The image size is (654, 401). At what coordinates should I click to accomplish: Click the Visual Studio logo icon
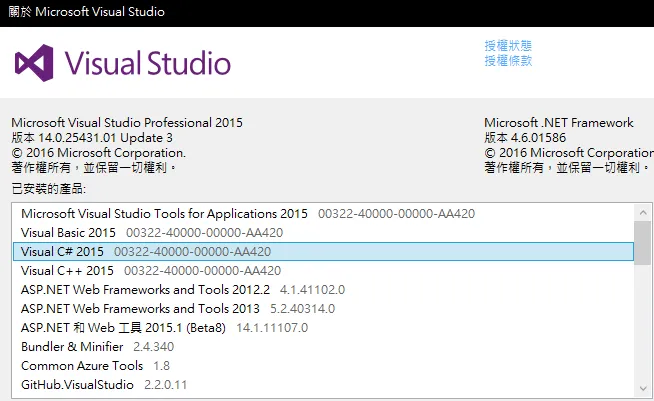(x=34, y=63)
